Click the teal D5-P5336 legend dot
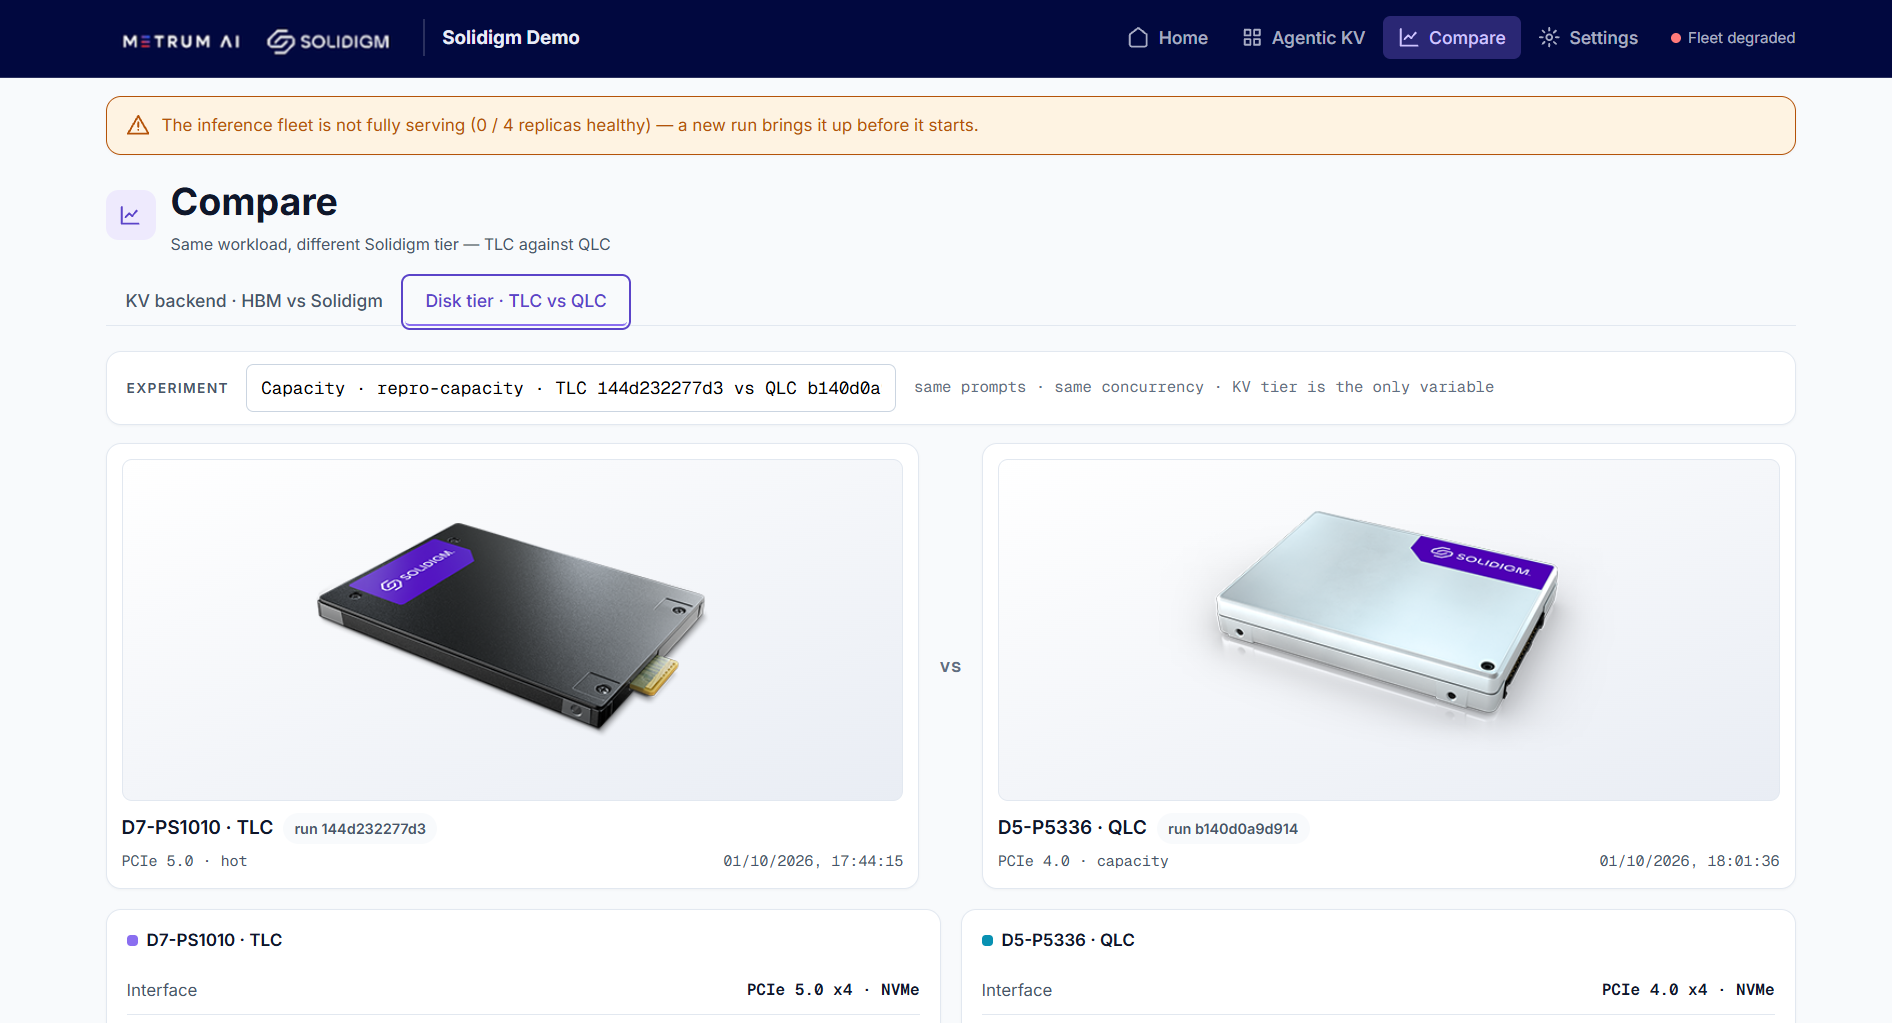The image size is (1892, 1023). (x=987, y=940)
